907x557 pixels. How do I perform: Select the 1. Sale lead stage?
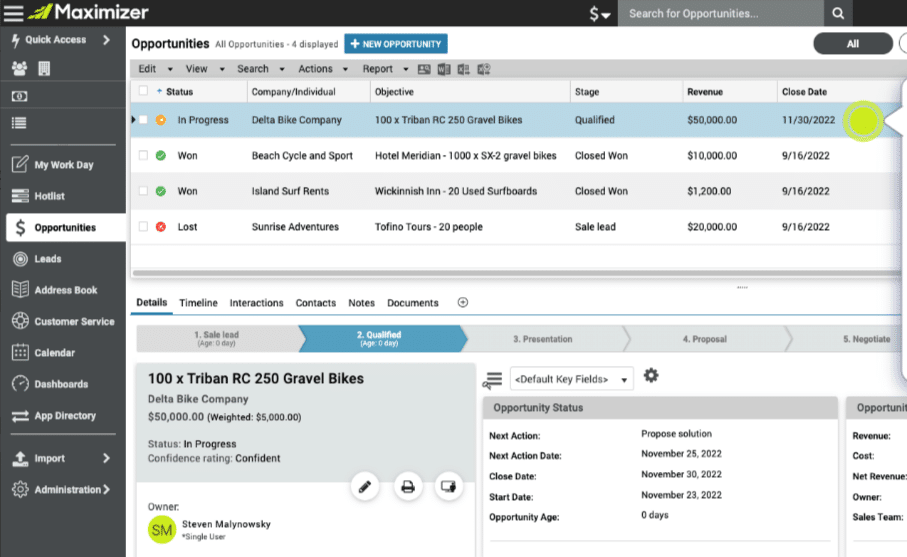tap(217, 339)
